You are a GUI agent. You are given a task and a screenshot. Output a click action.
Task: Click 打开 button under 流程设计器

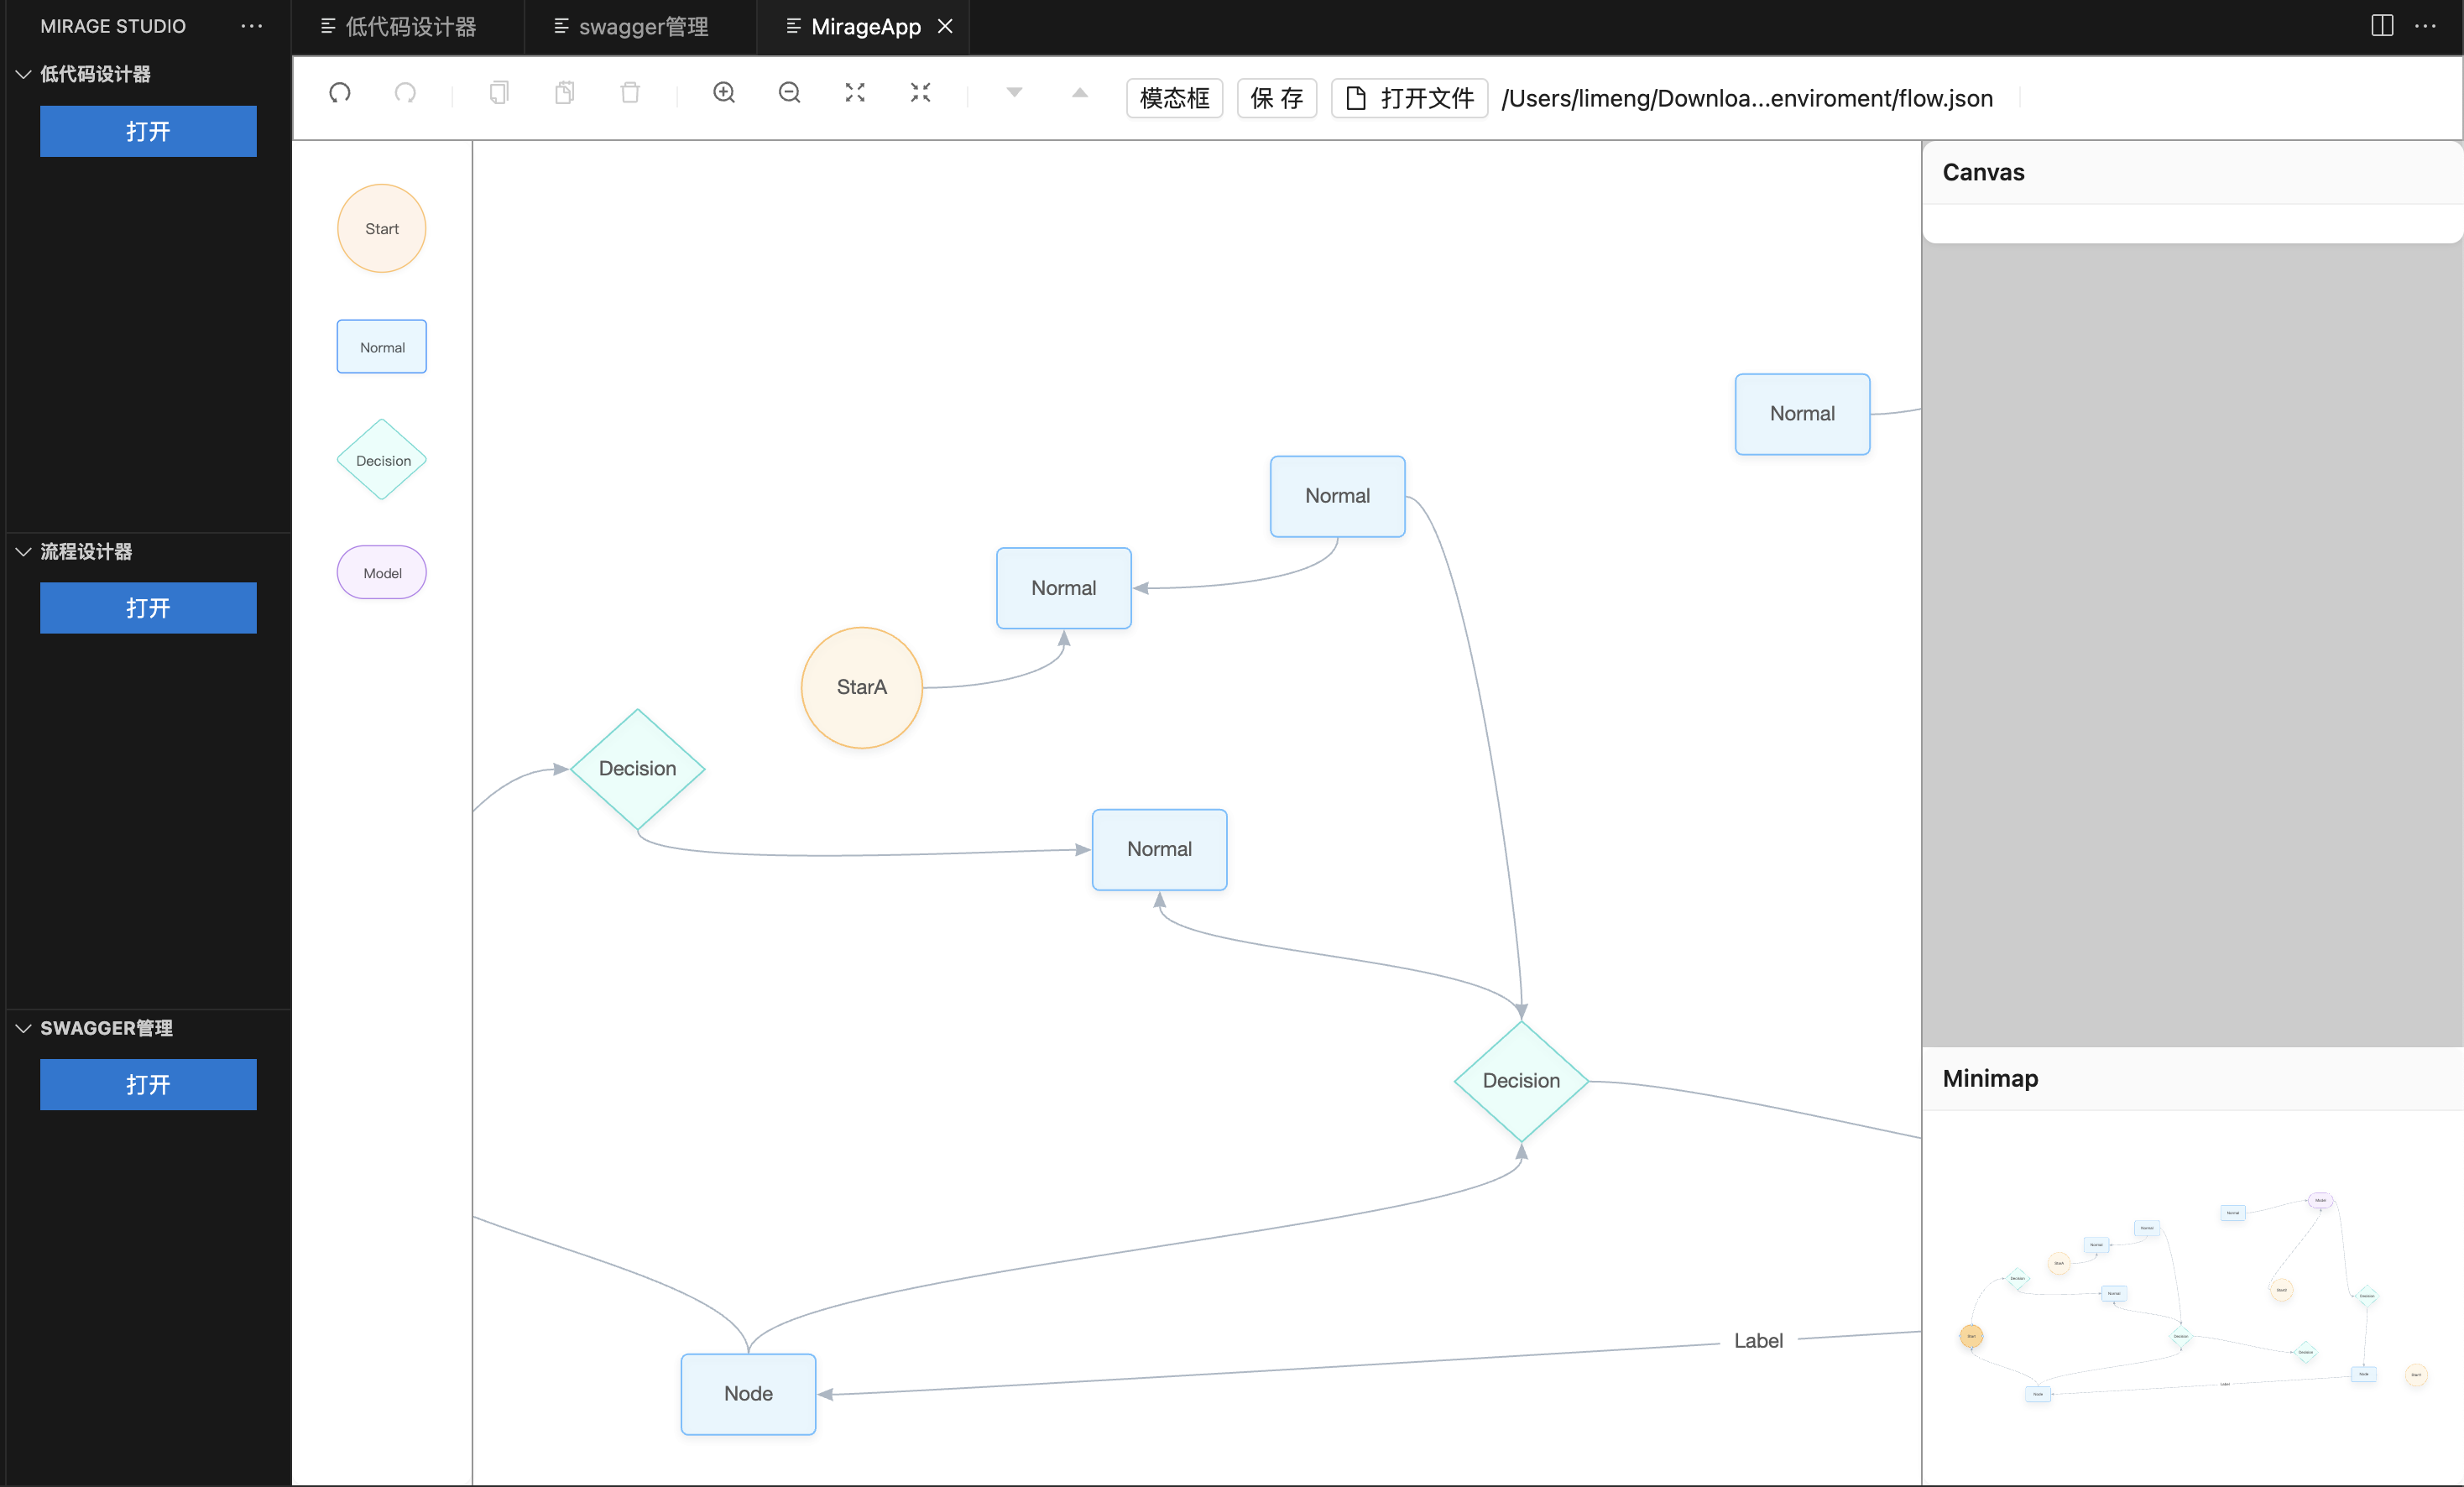tap(148, 608)
